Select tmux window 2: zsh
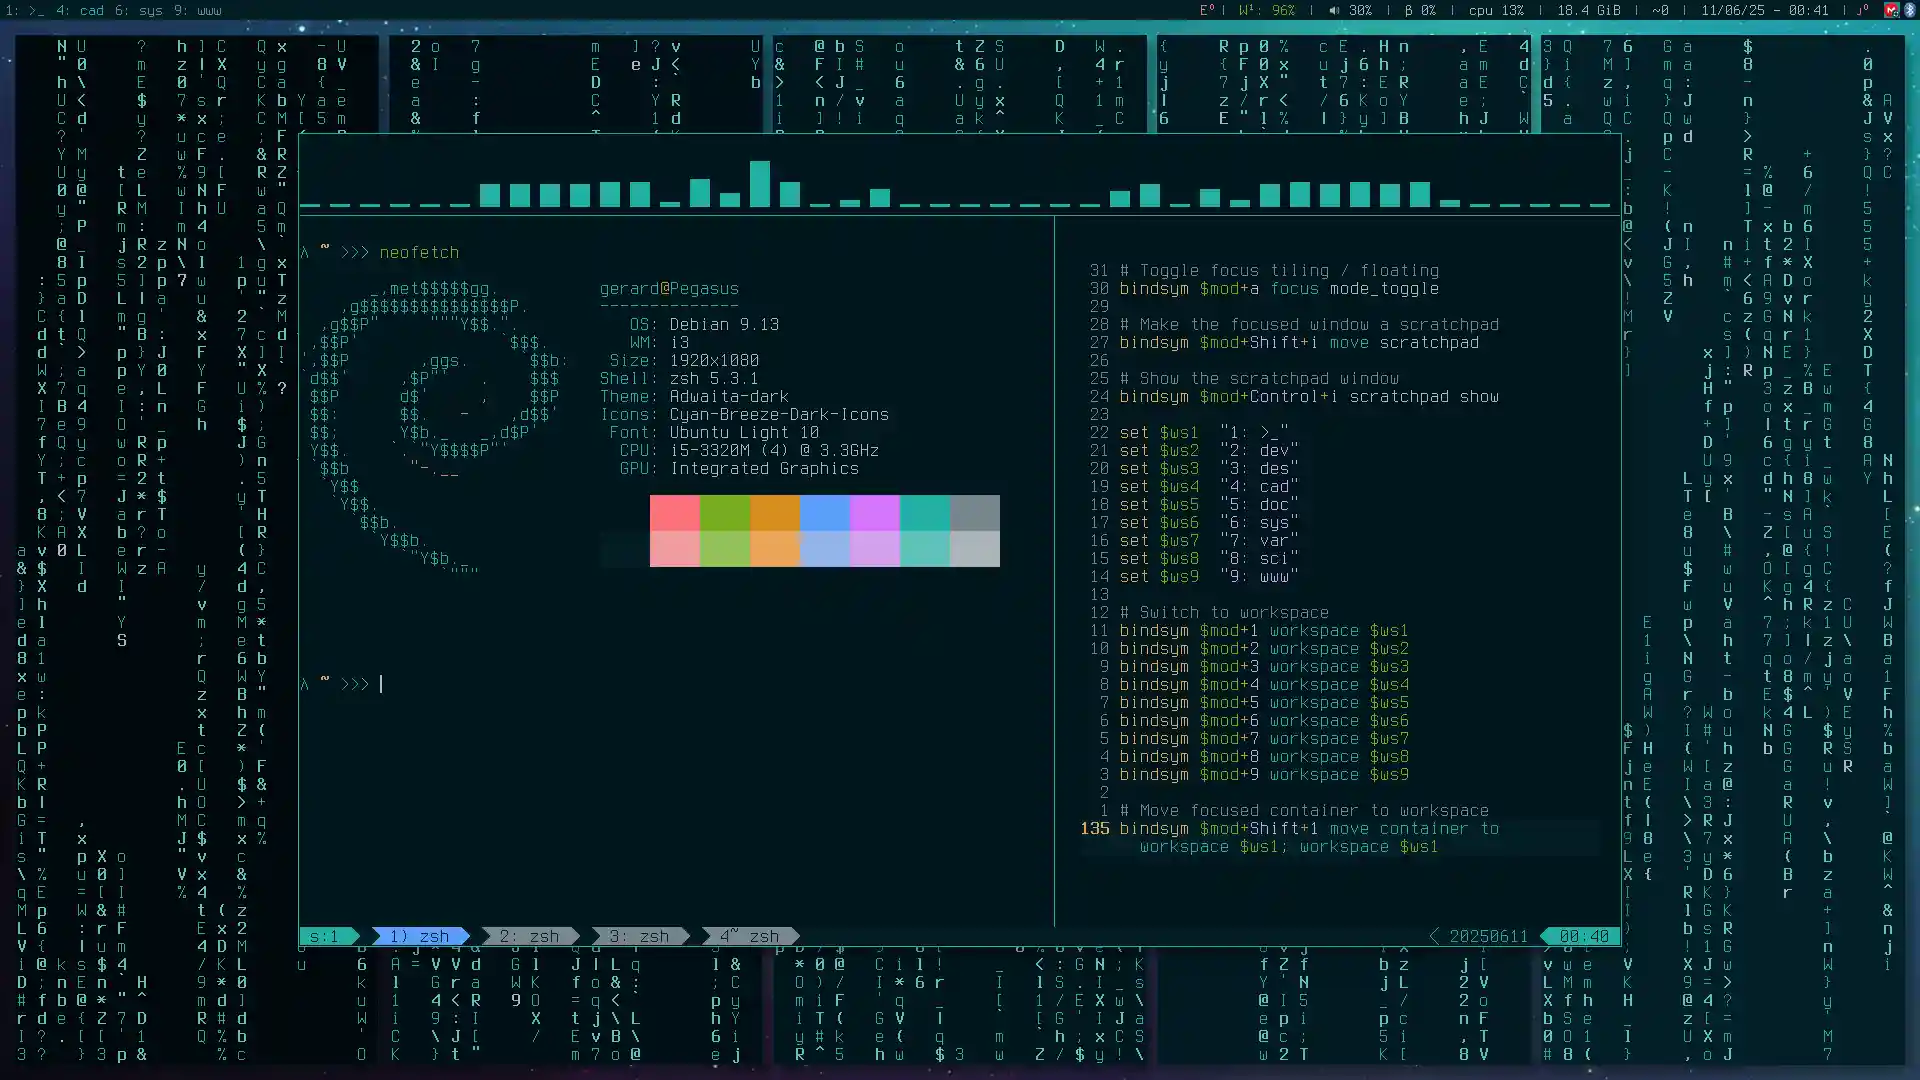1920x1080 pixels. pyautogui.click(x=530, y=936)
